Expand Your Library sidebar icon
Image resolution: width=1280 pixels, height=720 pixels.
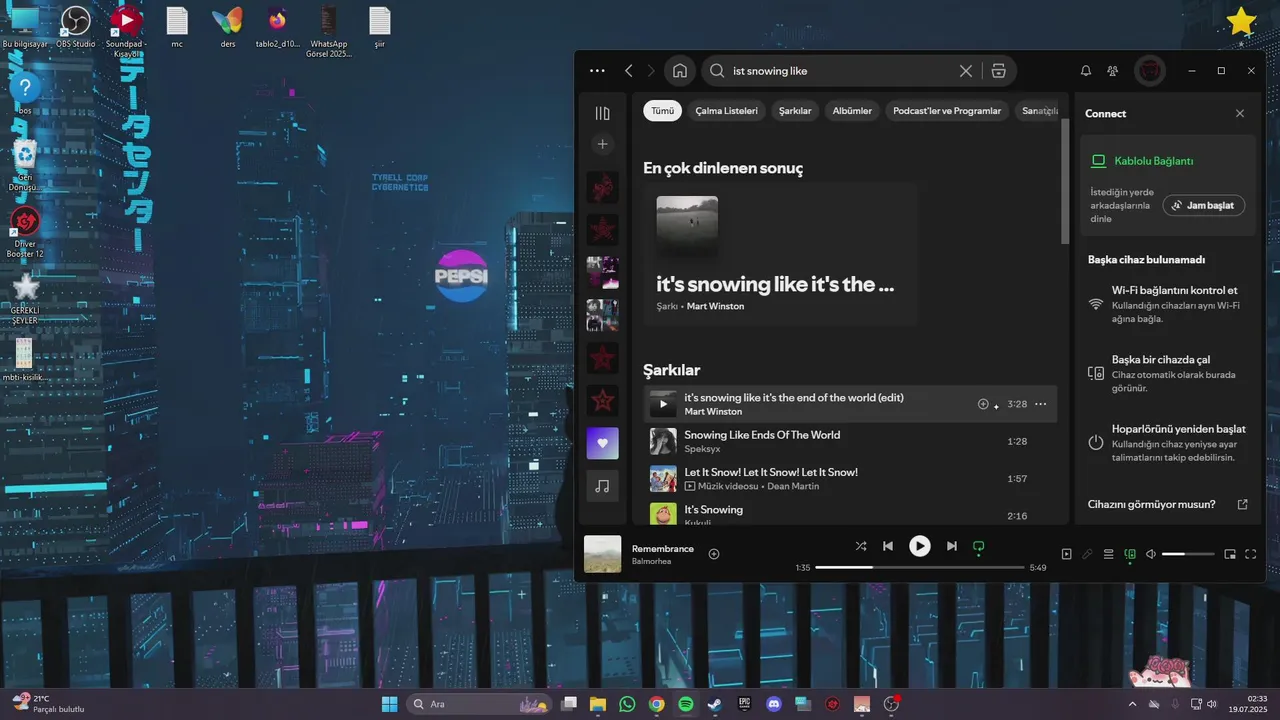[x=602, y=113]
